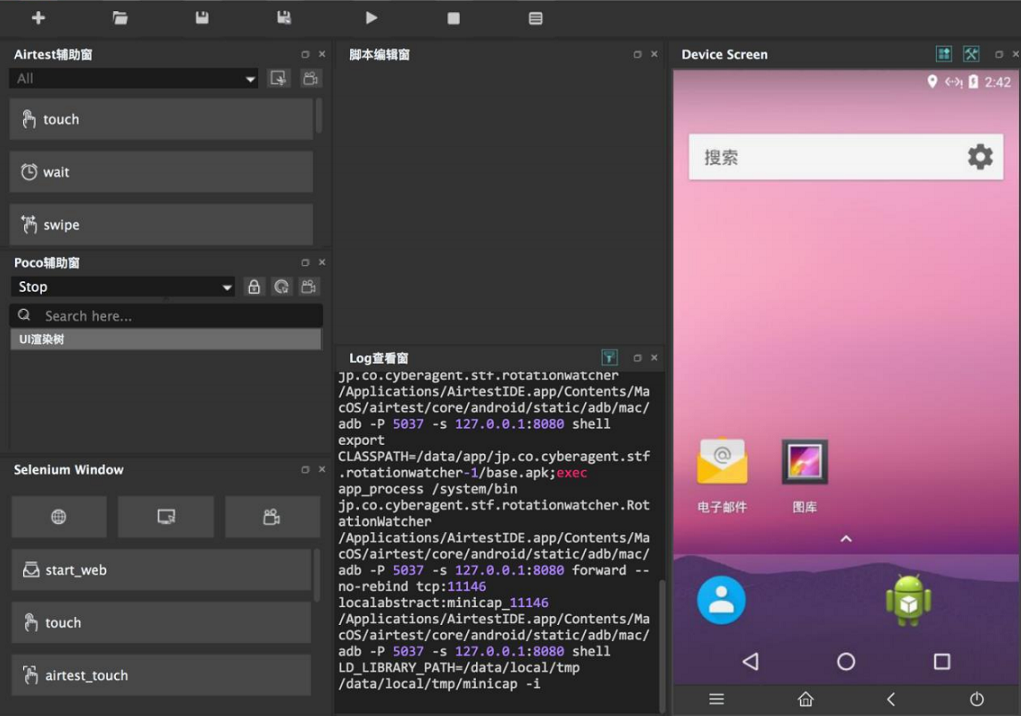This screenshot has width=1021, height=716.
Task: Click the new script plus icon
Action: tap(38, 18)
